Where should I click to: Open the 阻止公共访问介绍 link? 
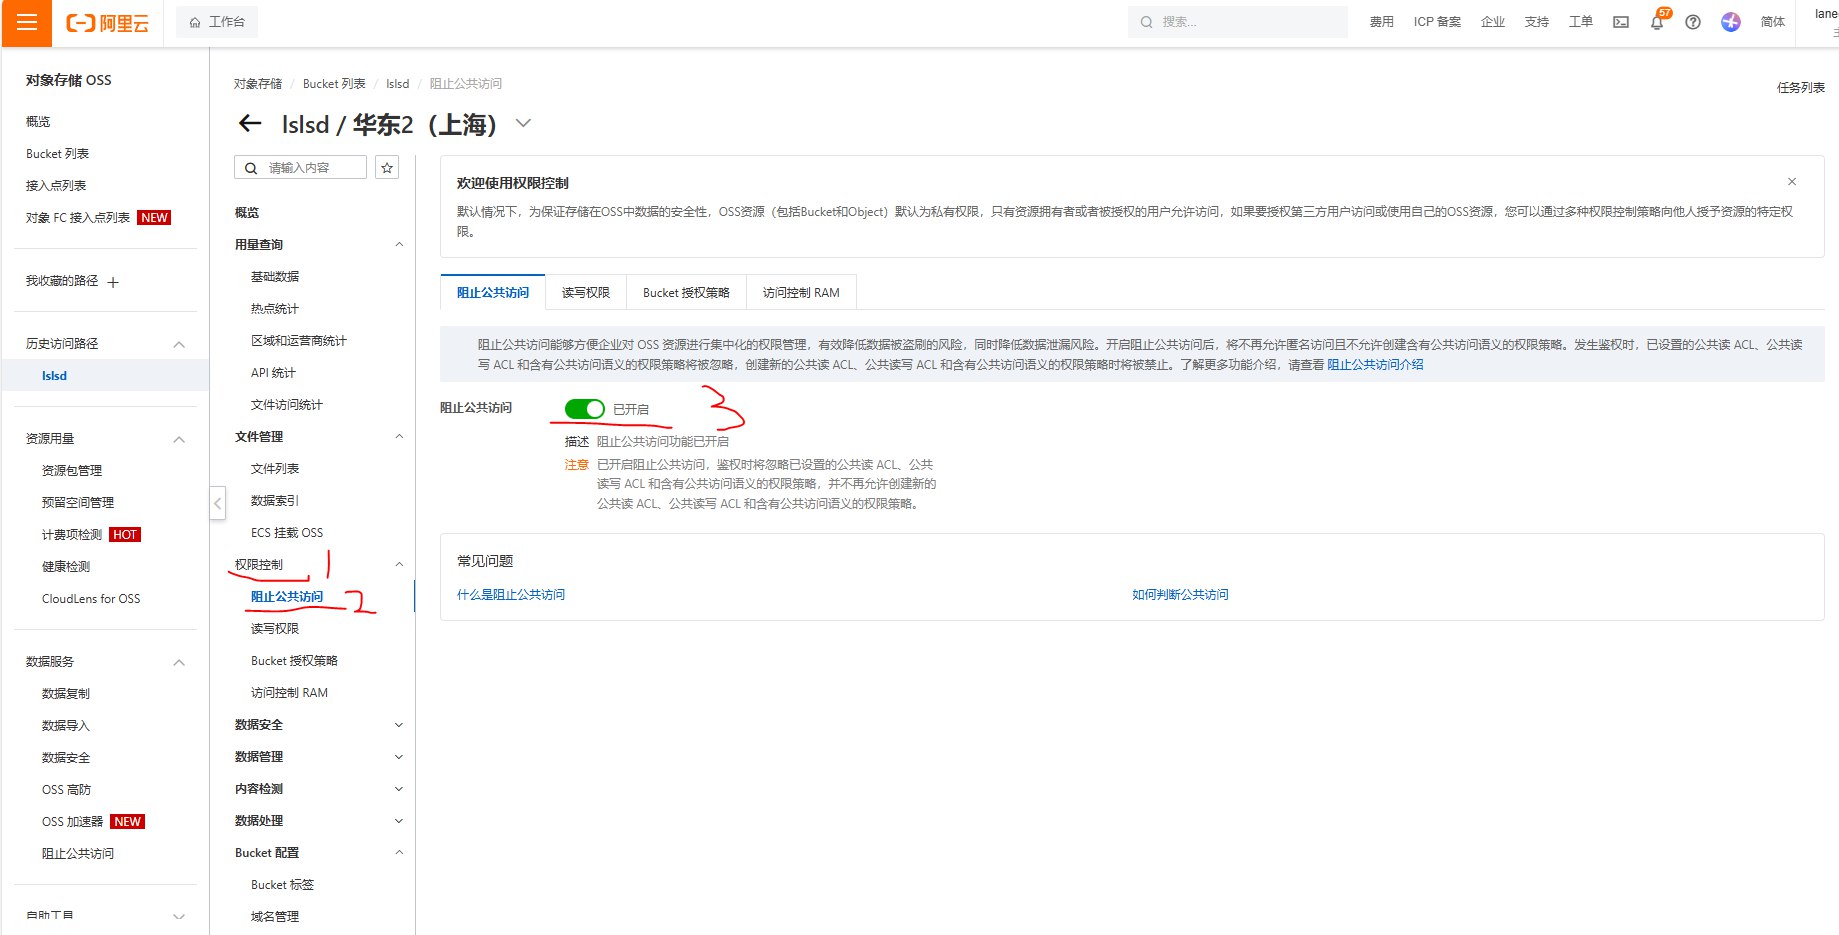tap(1375, 365)
